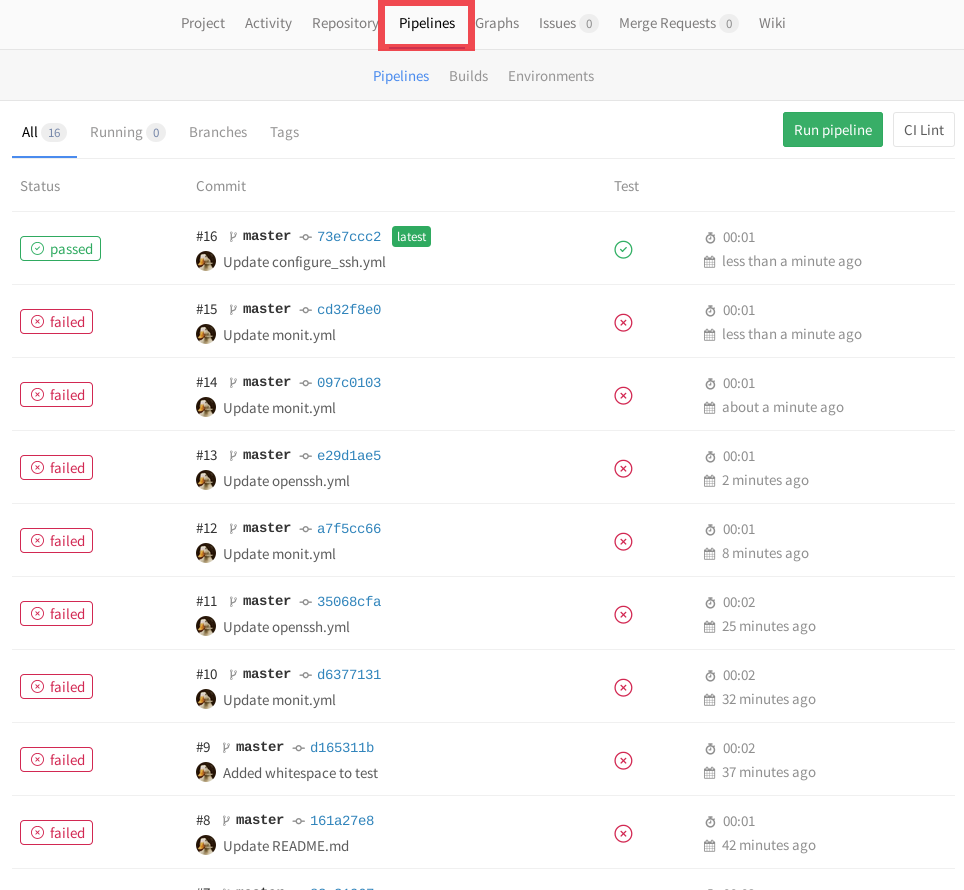Image resolution: width=964 pixels, height=890 pixels.
Task: Click the passed status badge on pipeline #16
Action: (x=60, y=248)
